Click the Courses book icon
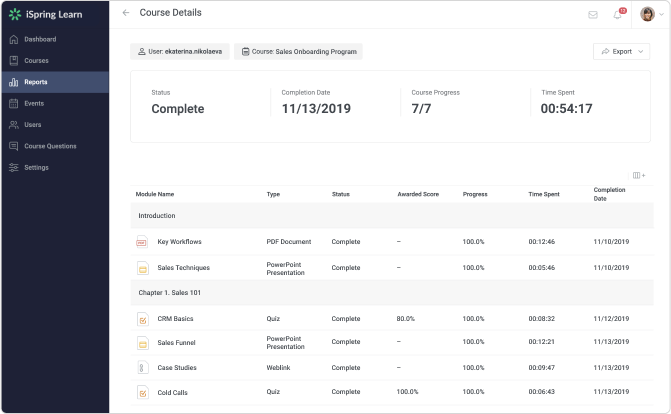 tap(14, 61)
